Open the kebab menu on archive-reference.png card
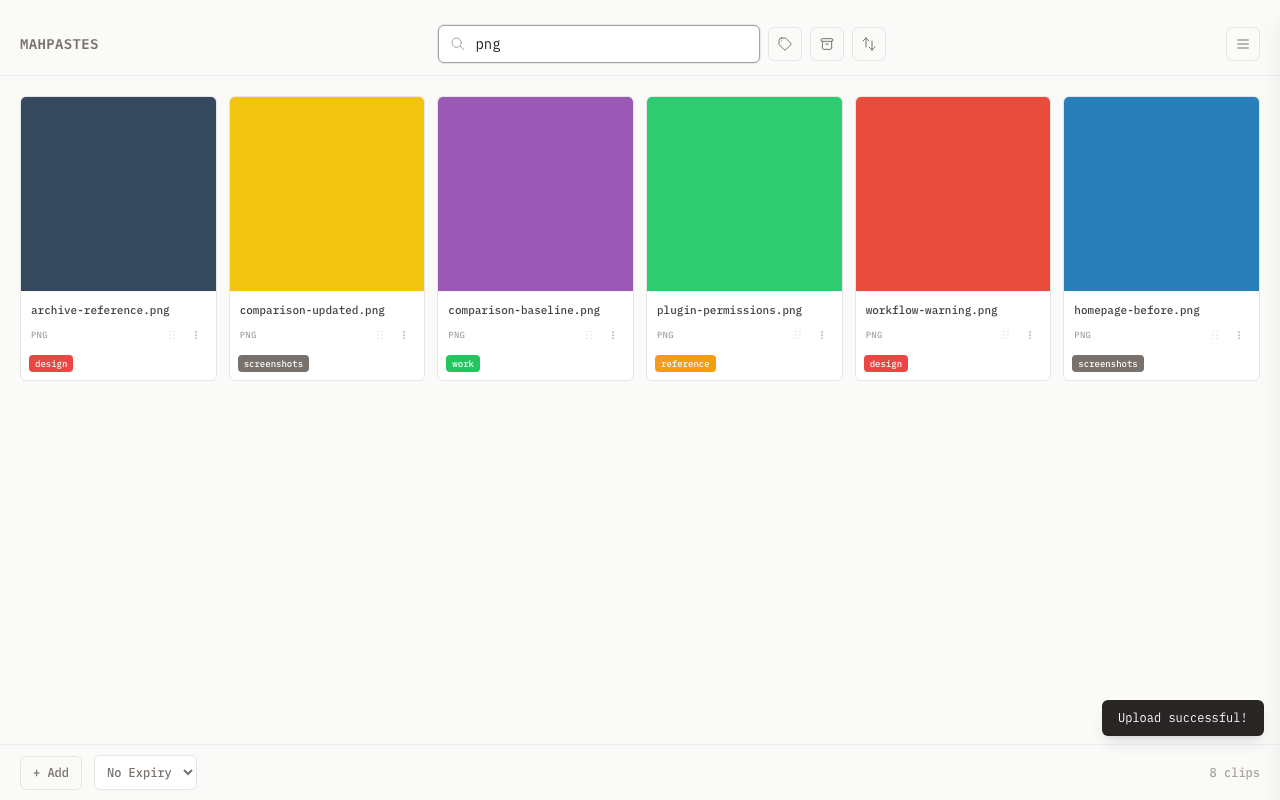Image resolution: width=1280 pixels, height=800 pixels. pos(195,334)
